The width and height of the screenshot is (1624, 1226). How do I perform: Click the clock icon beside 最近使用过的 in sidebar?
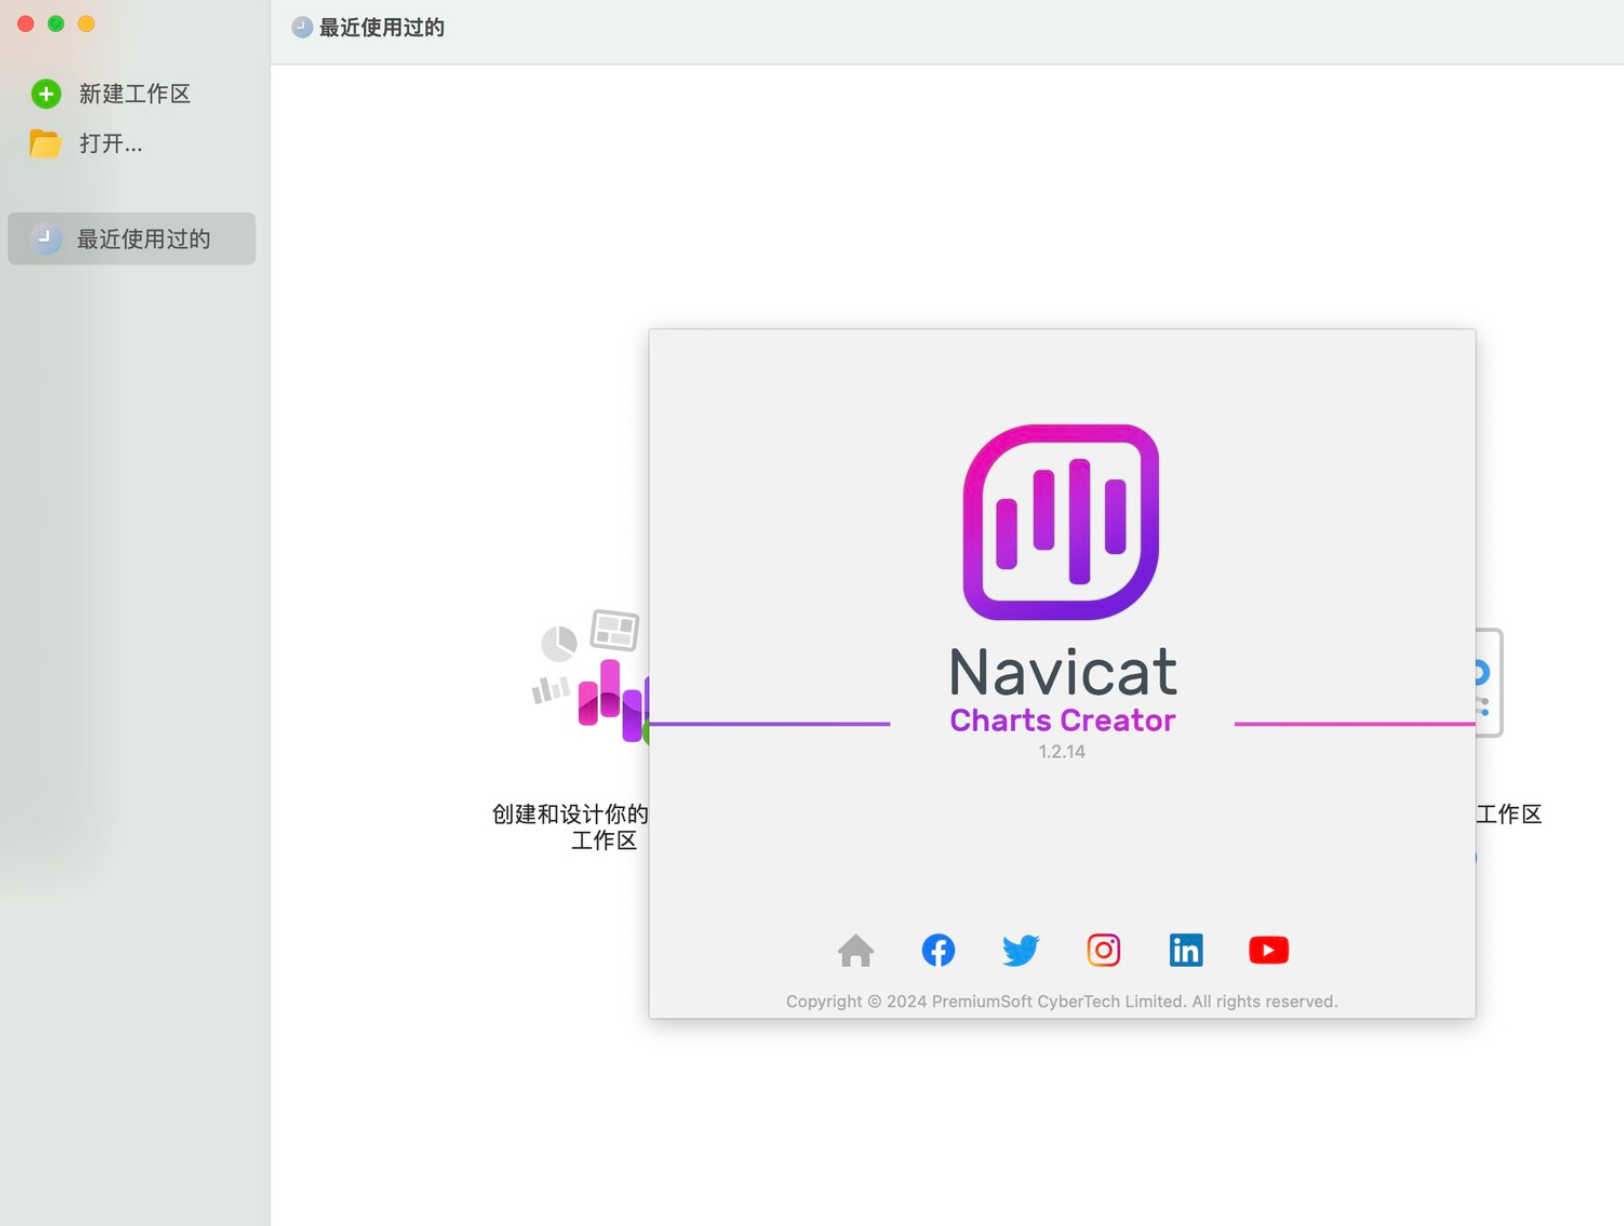(45, 238)
